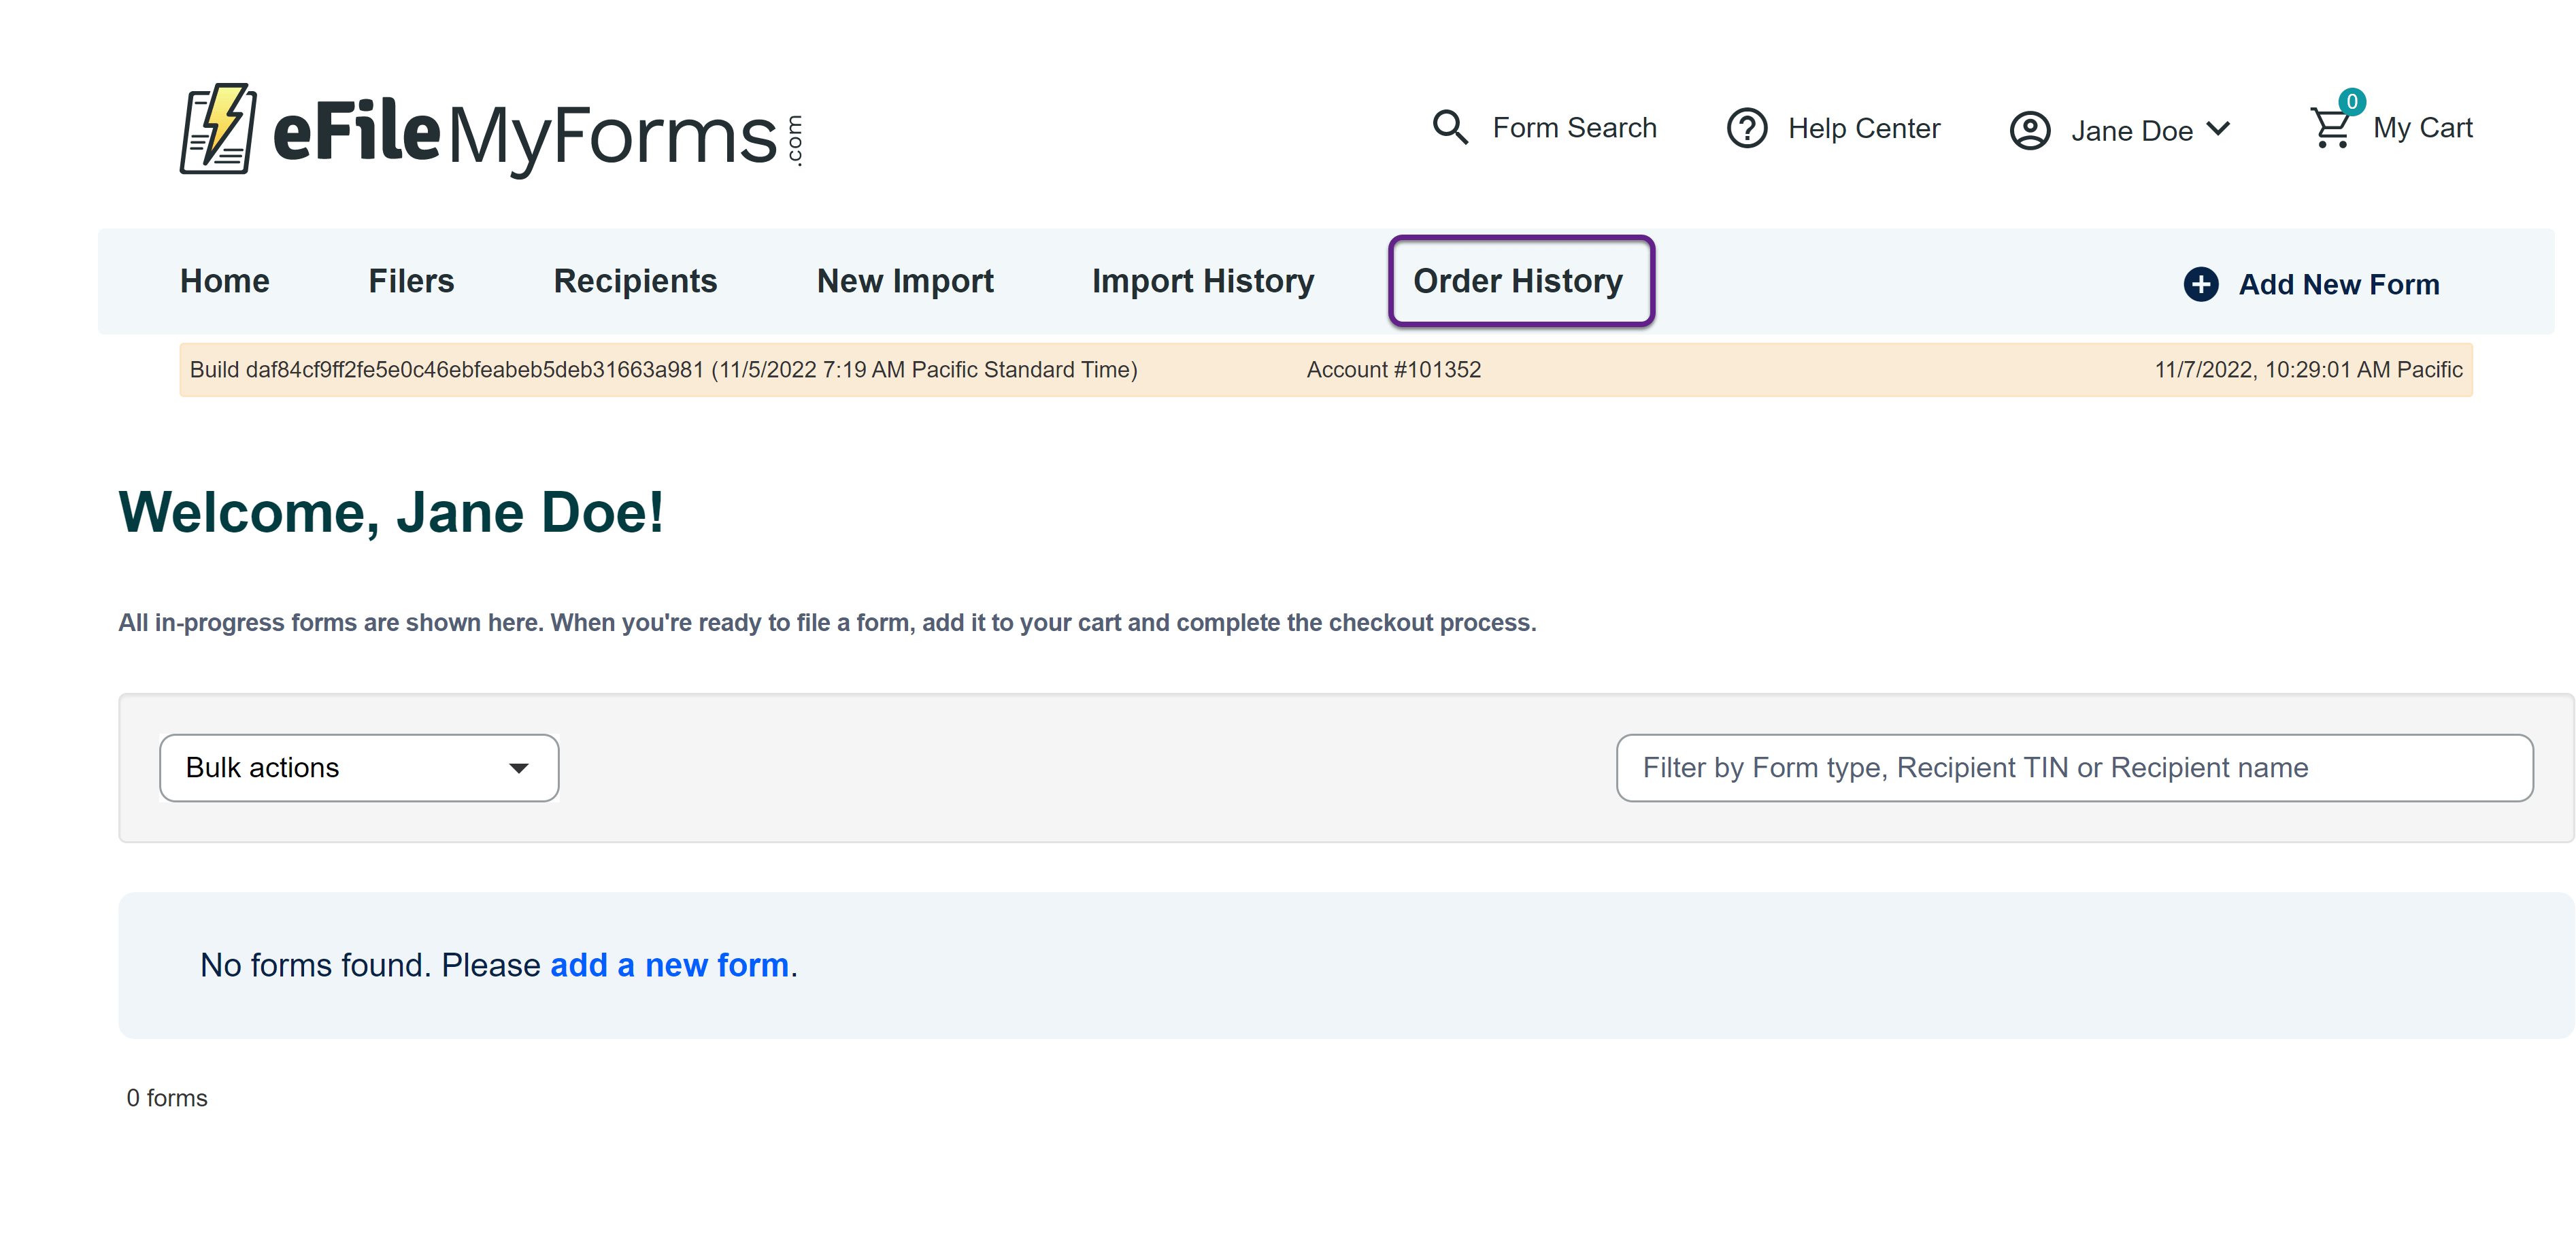Click the 'add a new form' link
Viewport: 2576px width, 1241px height.
coord(669,965)
